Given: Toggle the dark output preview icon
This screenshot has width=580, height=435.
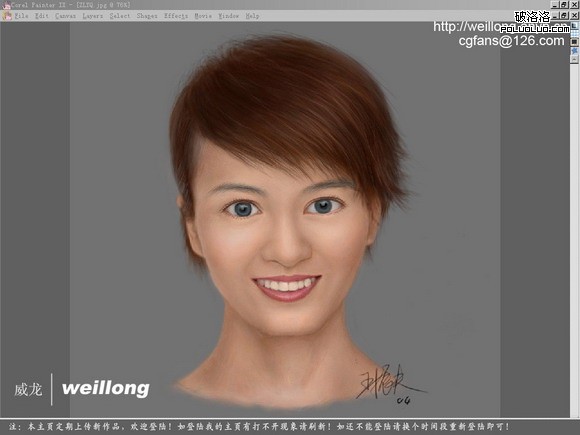Looking at the screenshot, I should tap(574, 42).
